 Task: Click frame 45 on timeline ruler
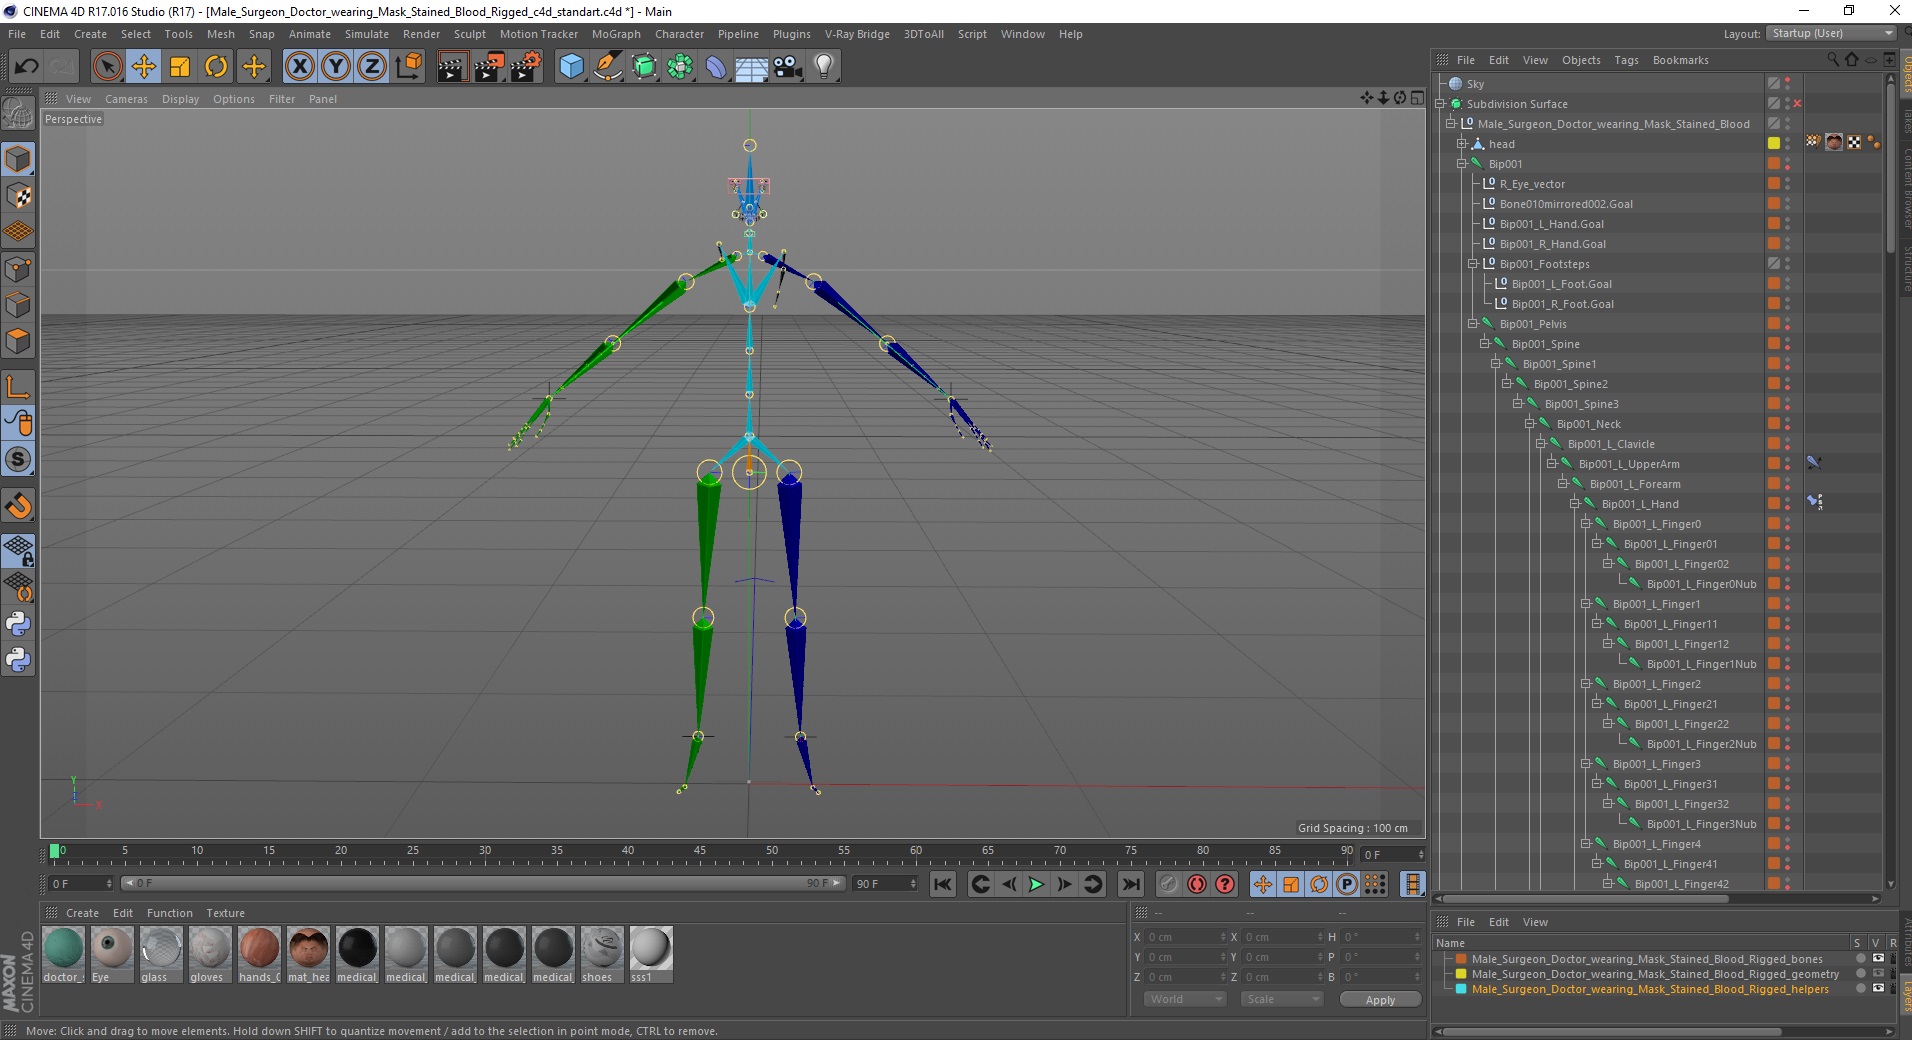(x=700, y=852)
